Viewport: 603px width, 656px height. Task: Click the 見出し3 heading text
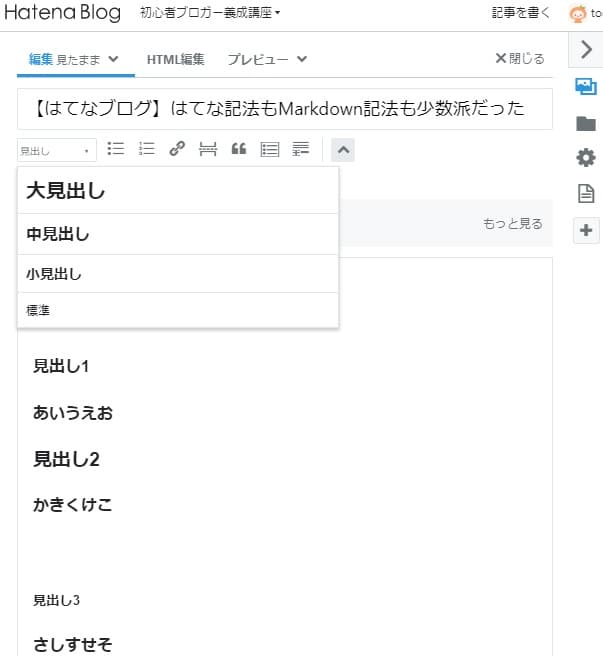click(56, 600)
